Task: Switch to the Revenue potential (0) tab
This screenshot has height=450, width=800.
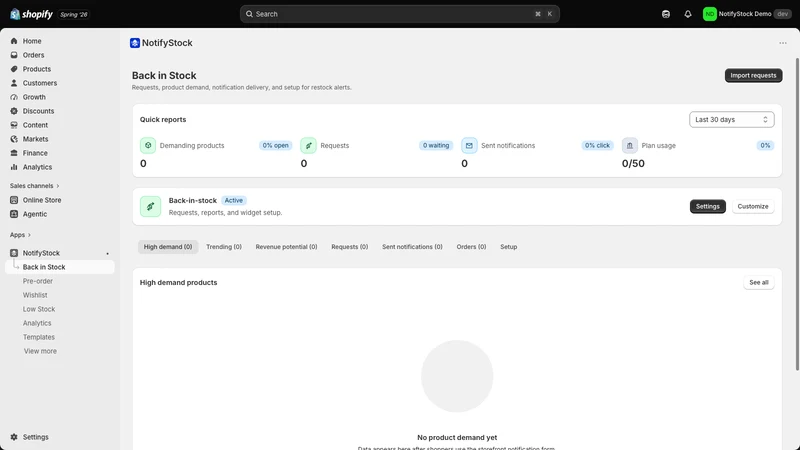Action: pos(286,247)
